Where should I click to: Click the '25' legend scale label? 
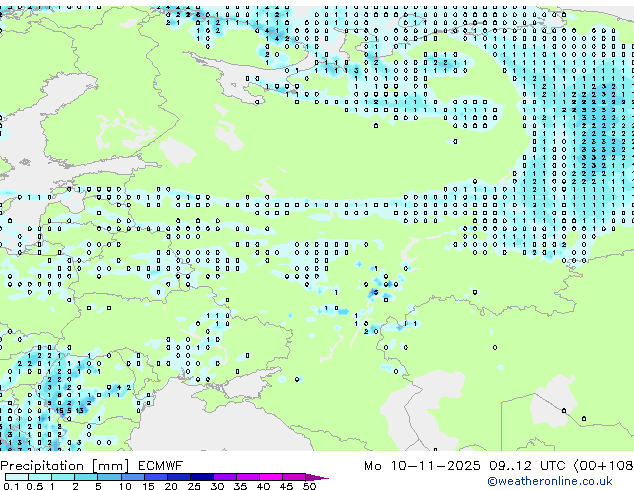pyautogui.click(x=194, y=486)
